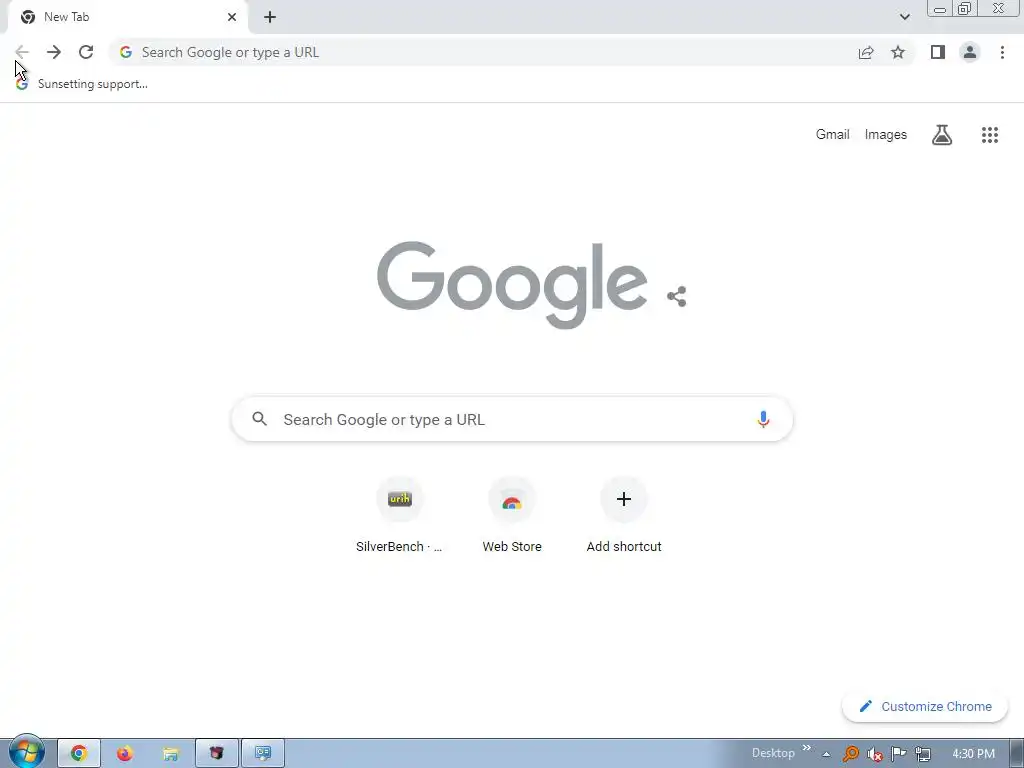Open File Explorer from taskbar
Viewport: 1024px width, 768px height.
pyautogui.click(x=170, y=754)
